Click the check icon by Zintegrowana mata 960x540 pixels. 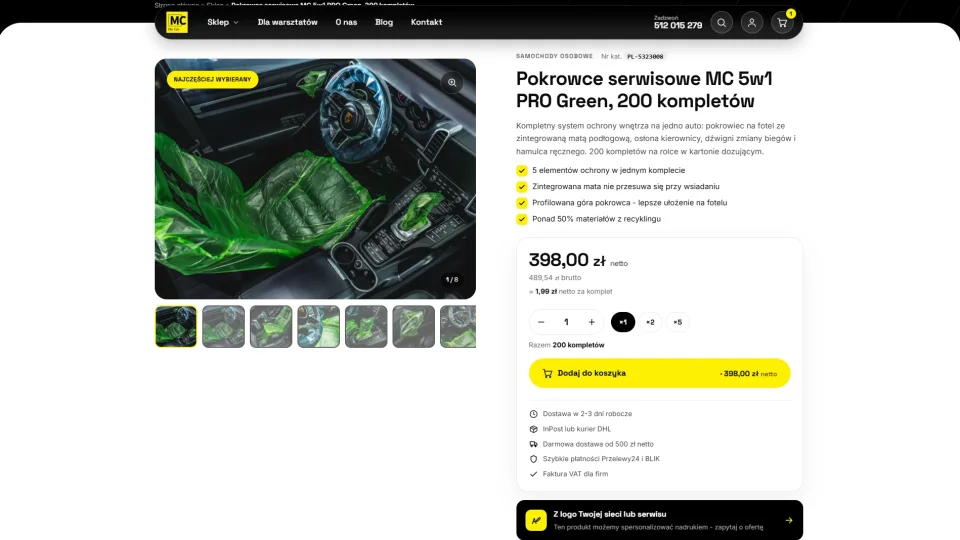coord(522,187)
